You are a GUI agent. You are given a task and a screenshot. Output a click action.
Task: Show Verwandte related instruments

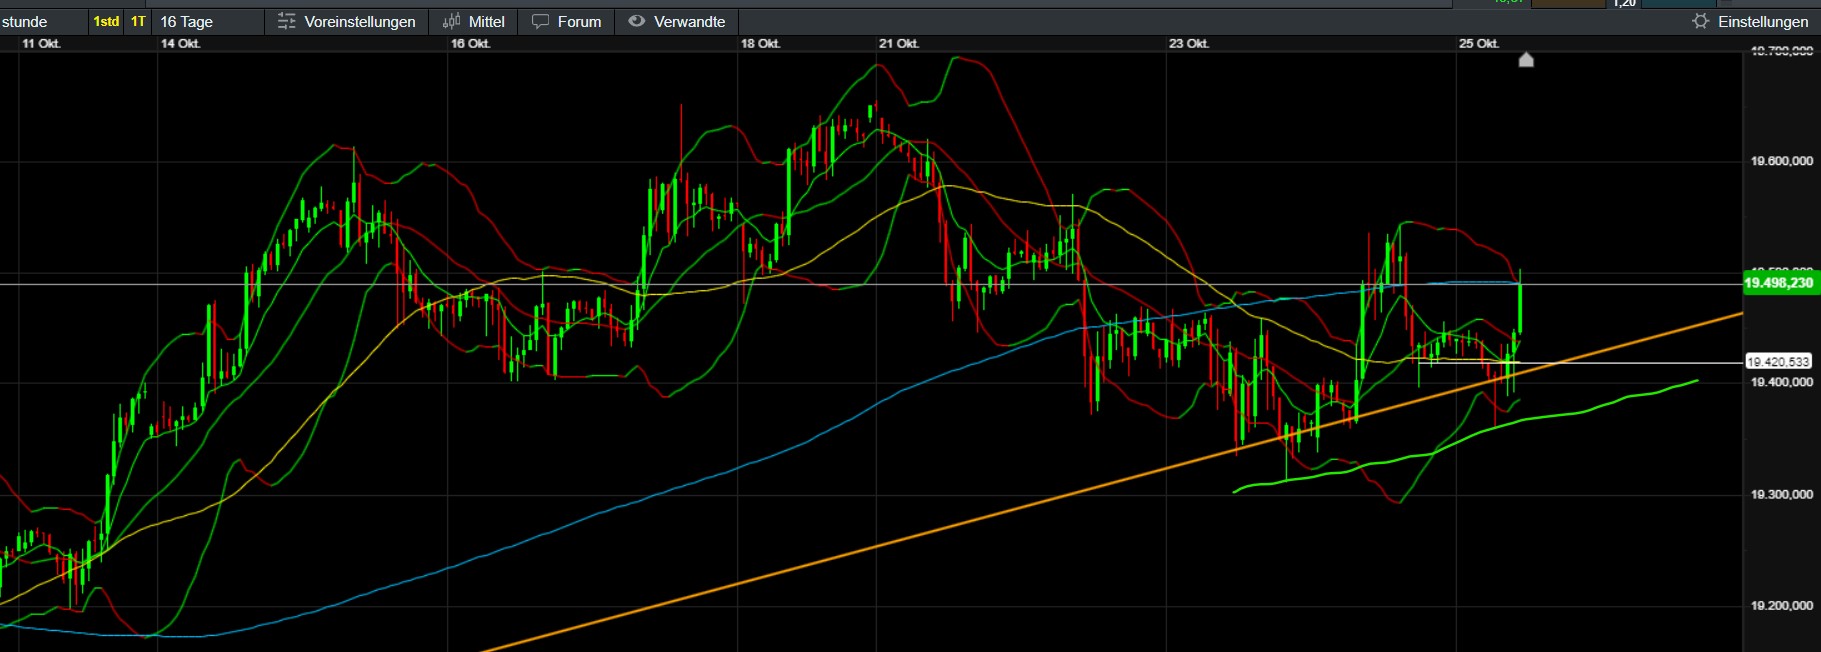click(677, 21)
